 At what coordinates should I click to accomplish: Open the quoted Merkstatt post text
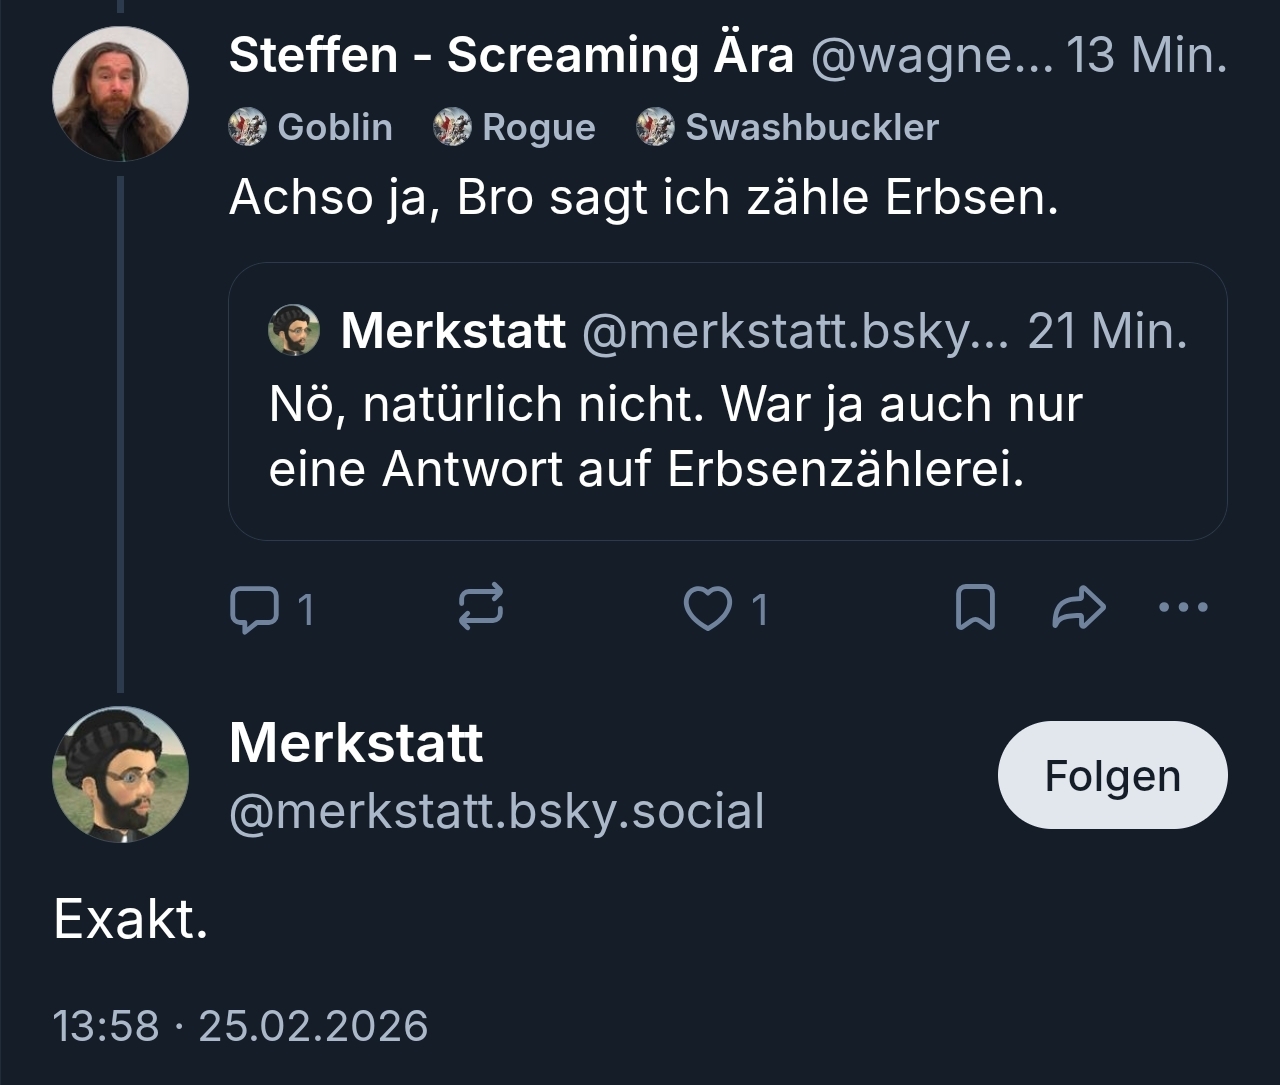(x=675, y=436)
